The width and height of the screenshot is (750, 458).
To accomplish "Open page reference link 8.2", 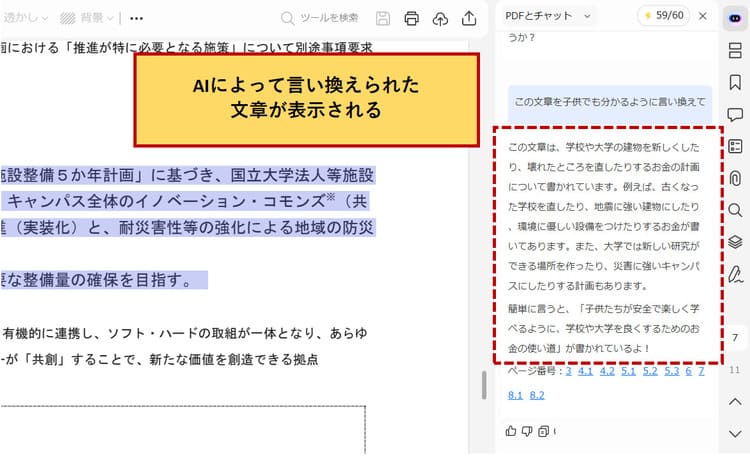I will 537,395.
